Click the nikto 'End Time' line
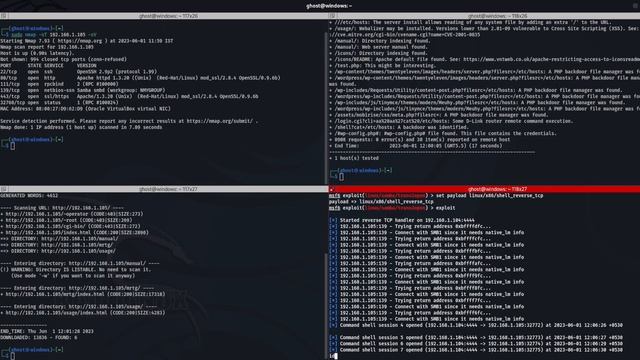 point(416,146)
